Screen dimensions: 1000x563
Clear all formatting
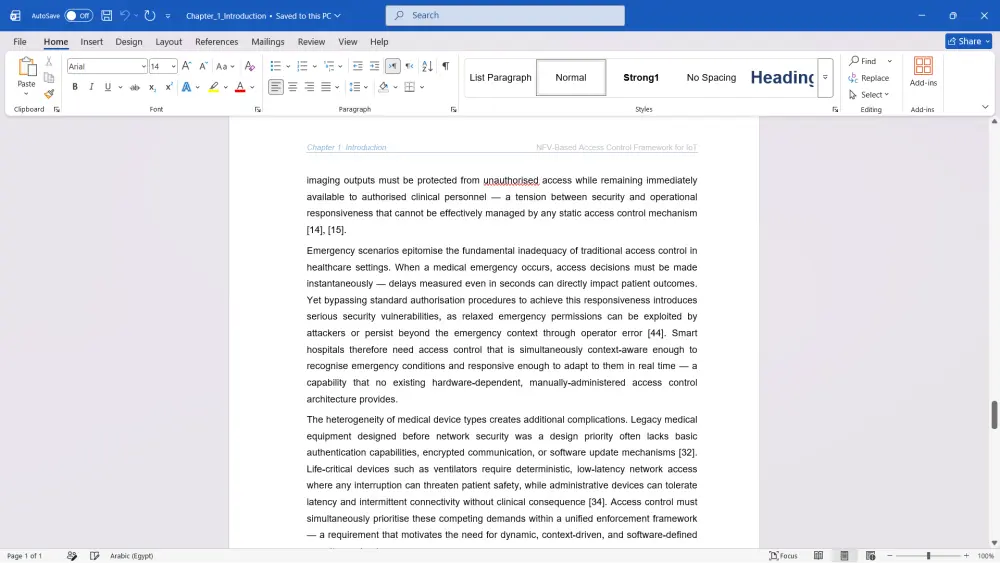250,66
